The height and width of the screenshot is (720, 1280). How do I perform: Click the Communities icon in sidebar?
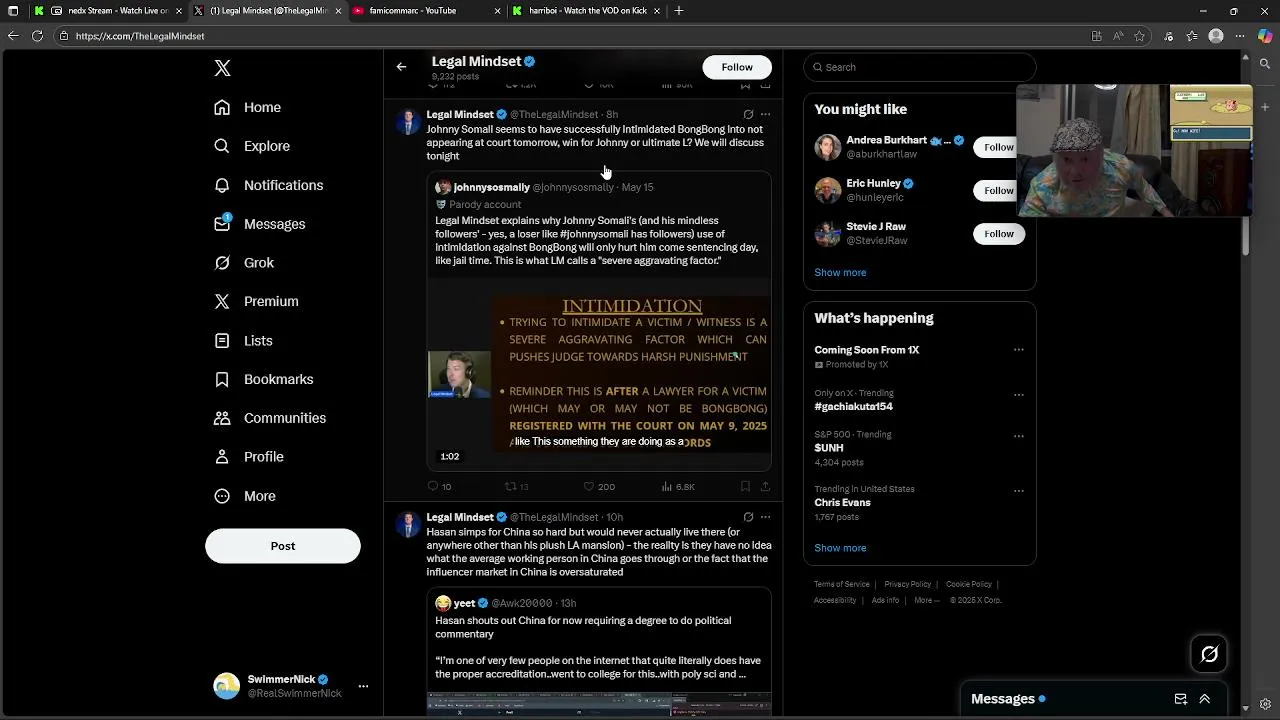222,418
